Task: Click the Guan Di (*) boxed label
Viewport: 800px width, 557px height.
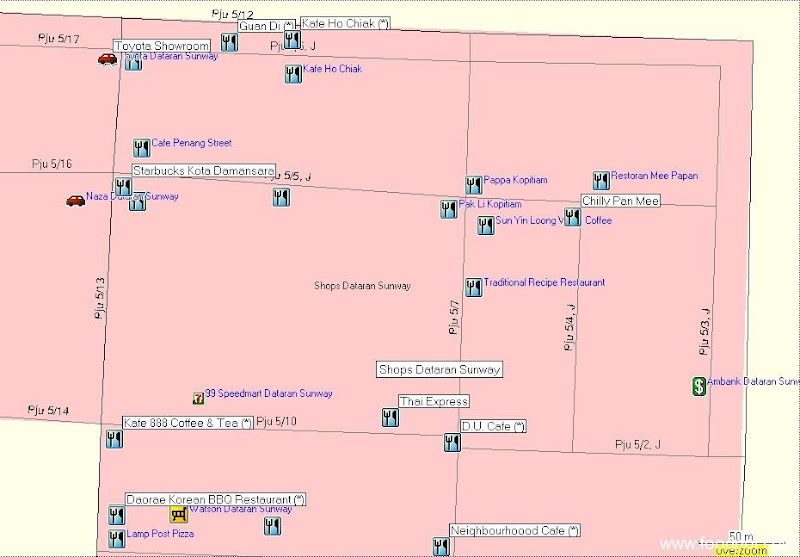Action: click(266, 26)
